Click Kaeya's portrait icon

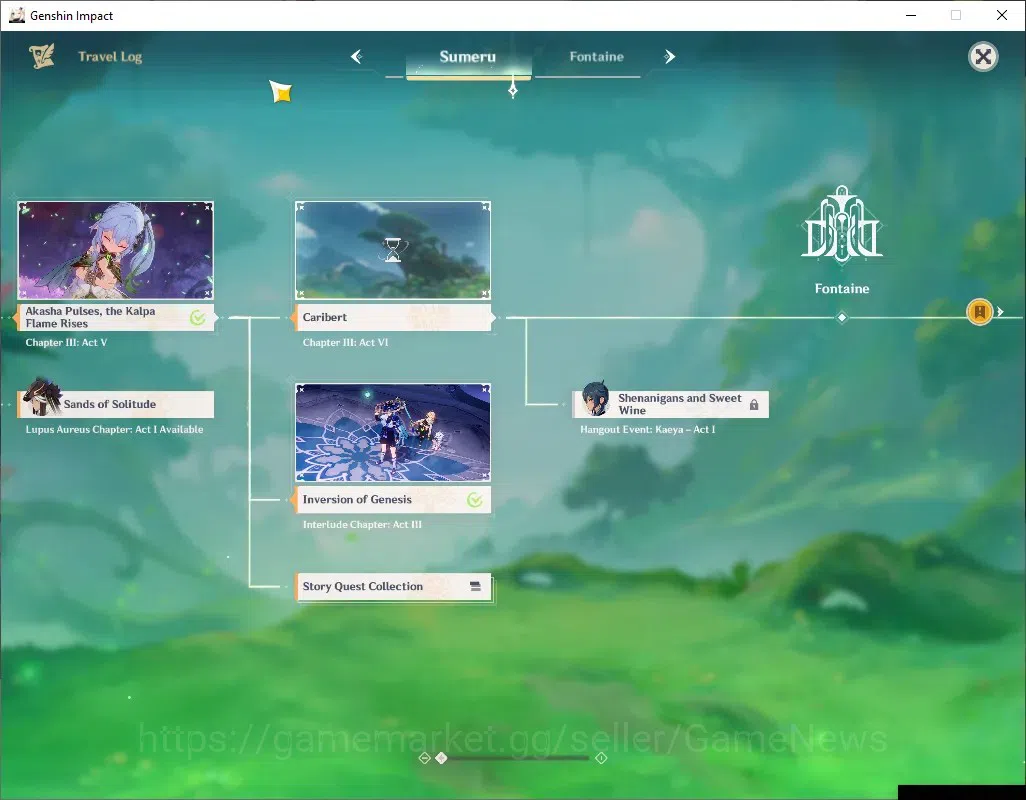tap(595, 399)
